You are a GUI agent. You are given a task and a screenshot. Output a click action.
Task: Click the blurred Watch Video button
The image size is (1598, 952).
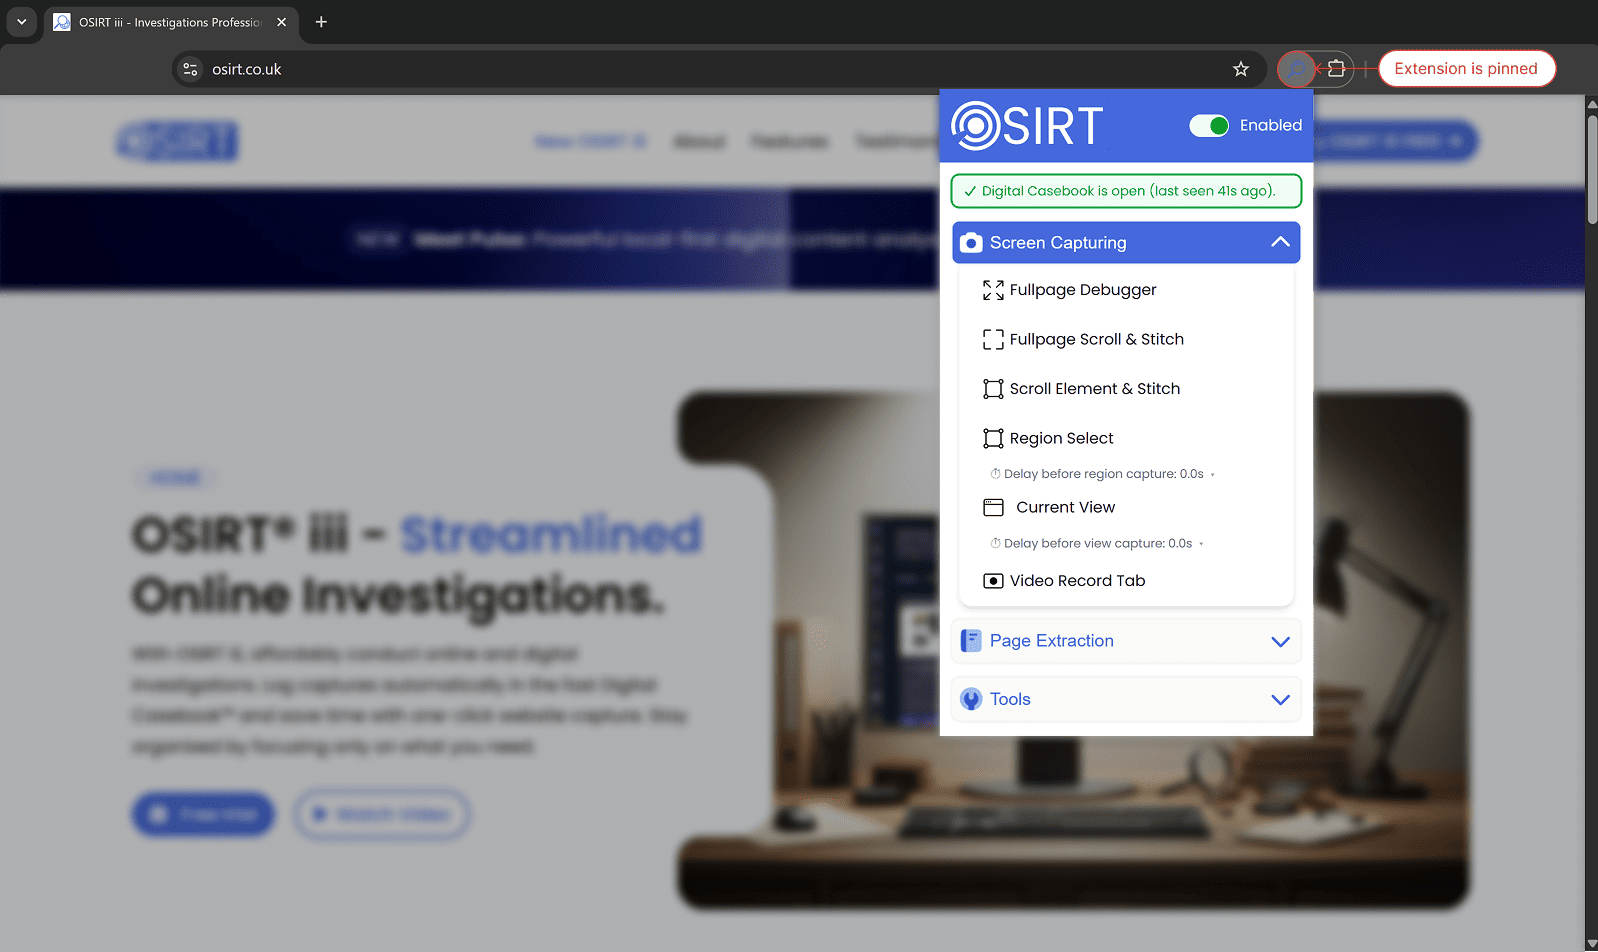(381, 815)
